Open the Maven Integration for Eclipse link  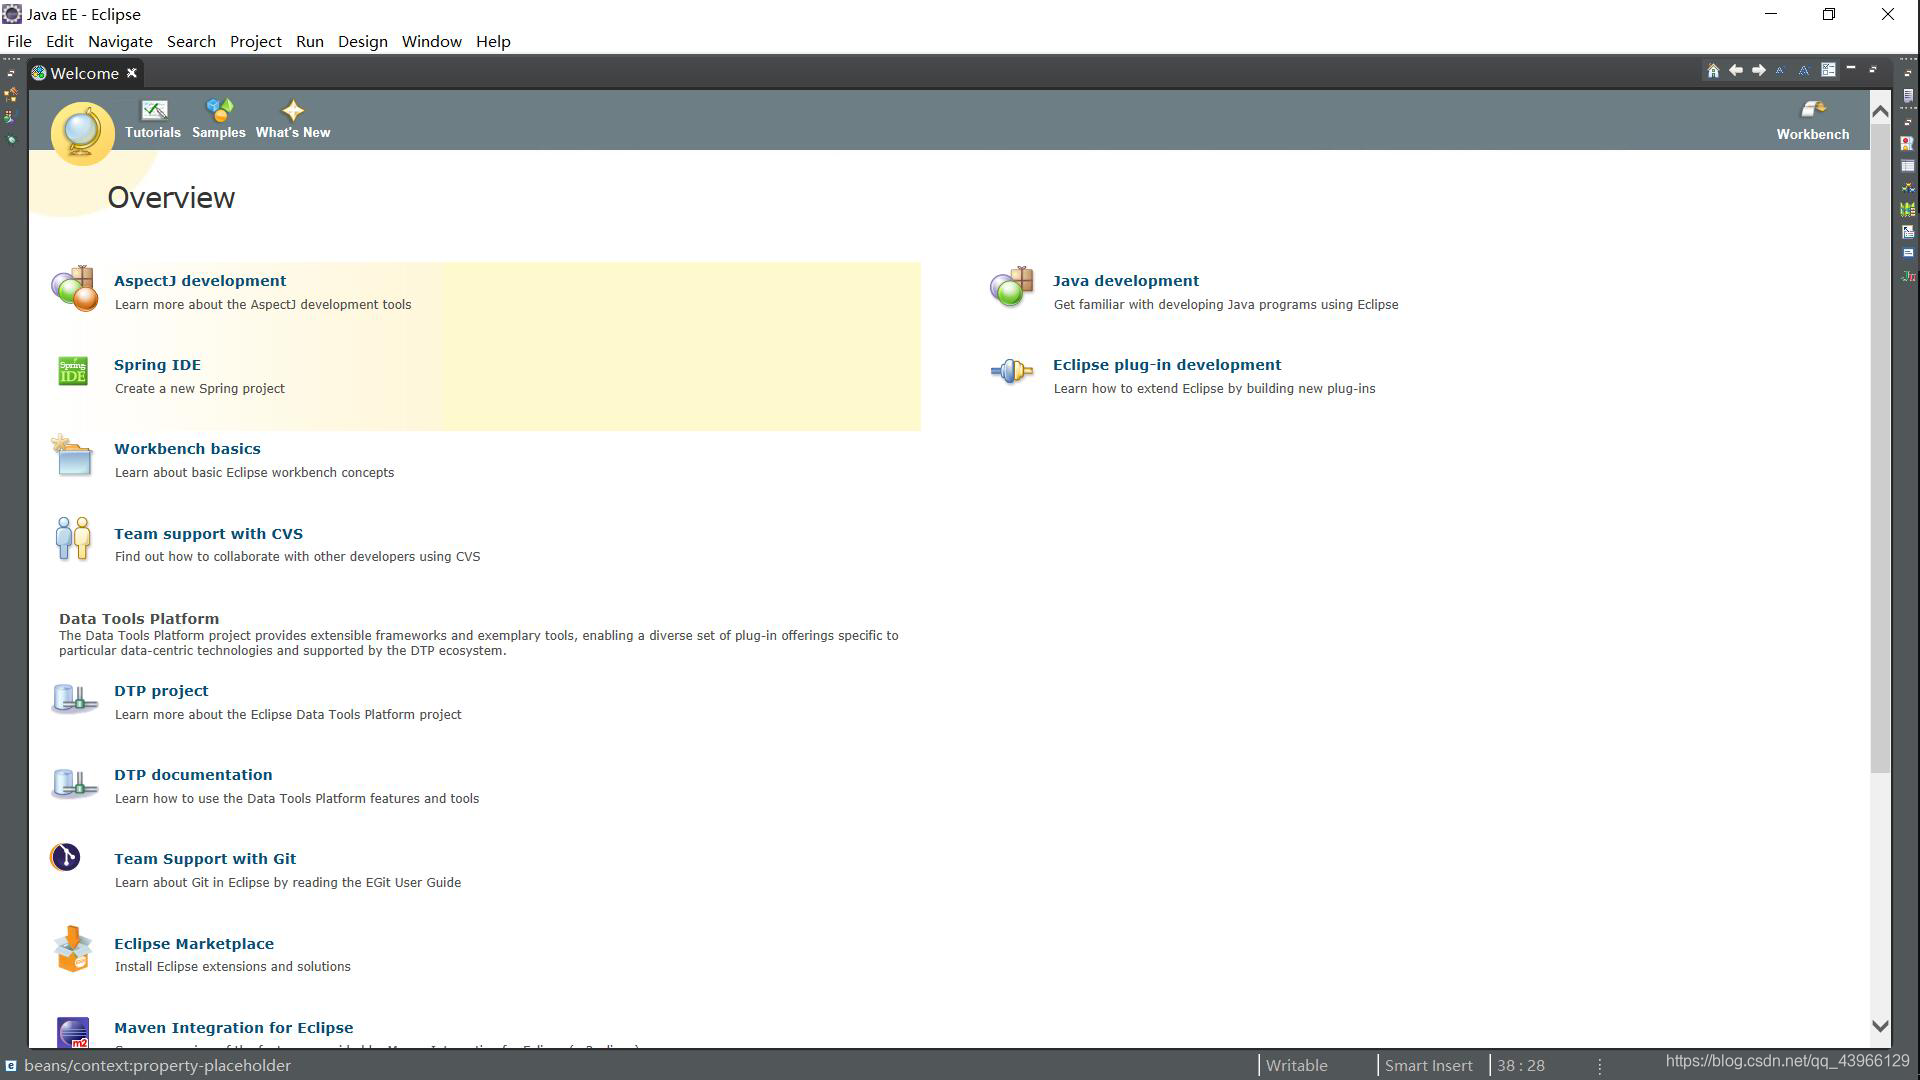click(233, 1028)
